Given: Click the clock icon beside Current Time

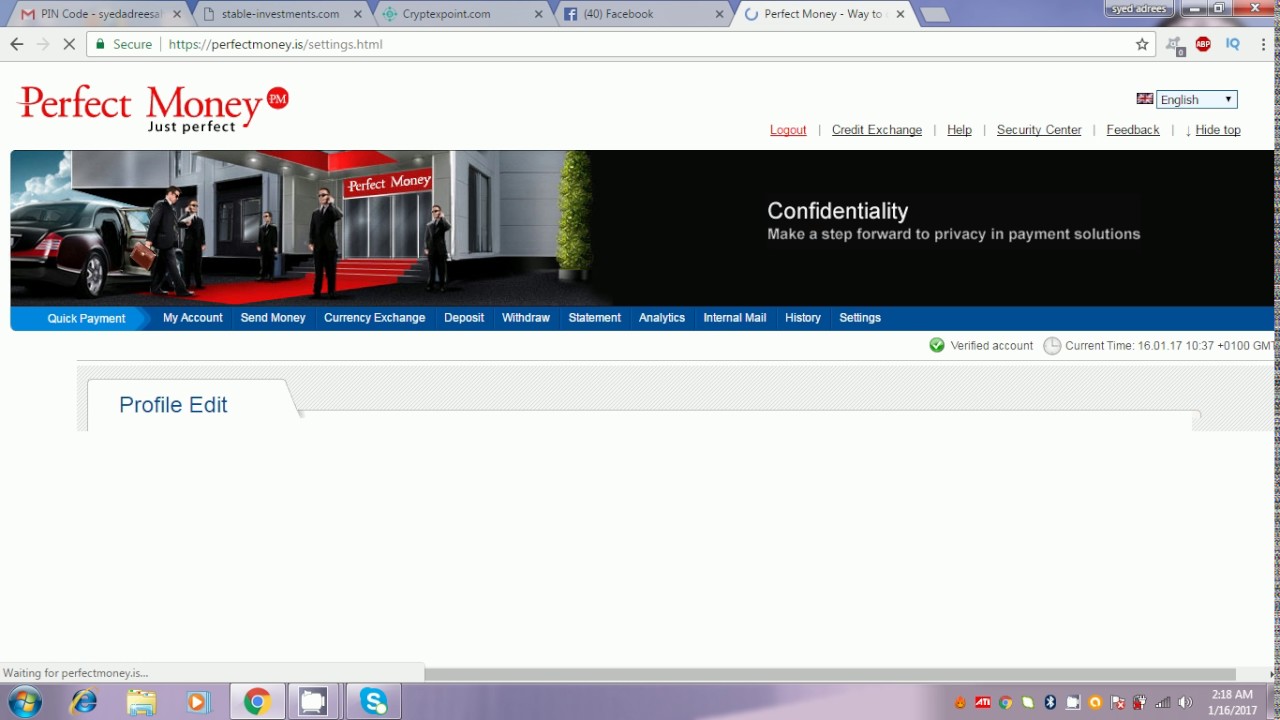Looking at the screenshot, I should coord(1052,346).
